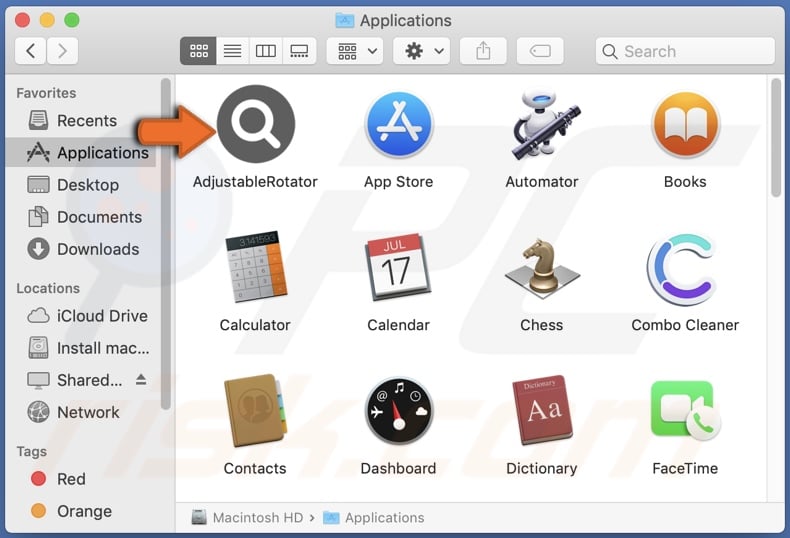The image size is (790, 538).
Task: Open the App Store application
Action: click(x=399, y=124)
